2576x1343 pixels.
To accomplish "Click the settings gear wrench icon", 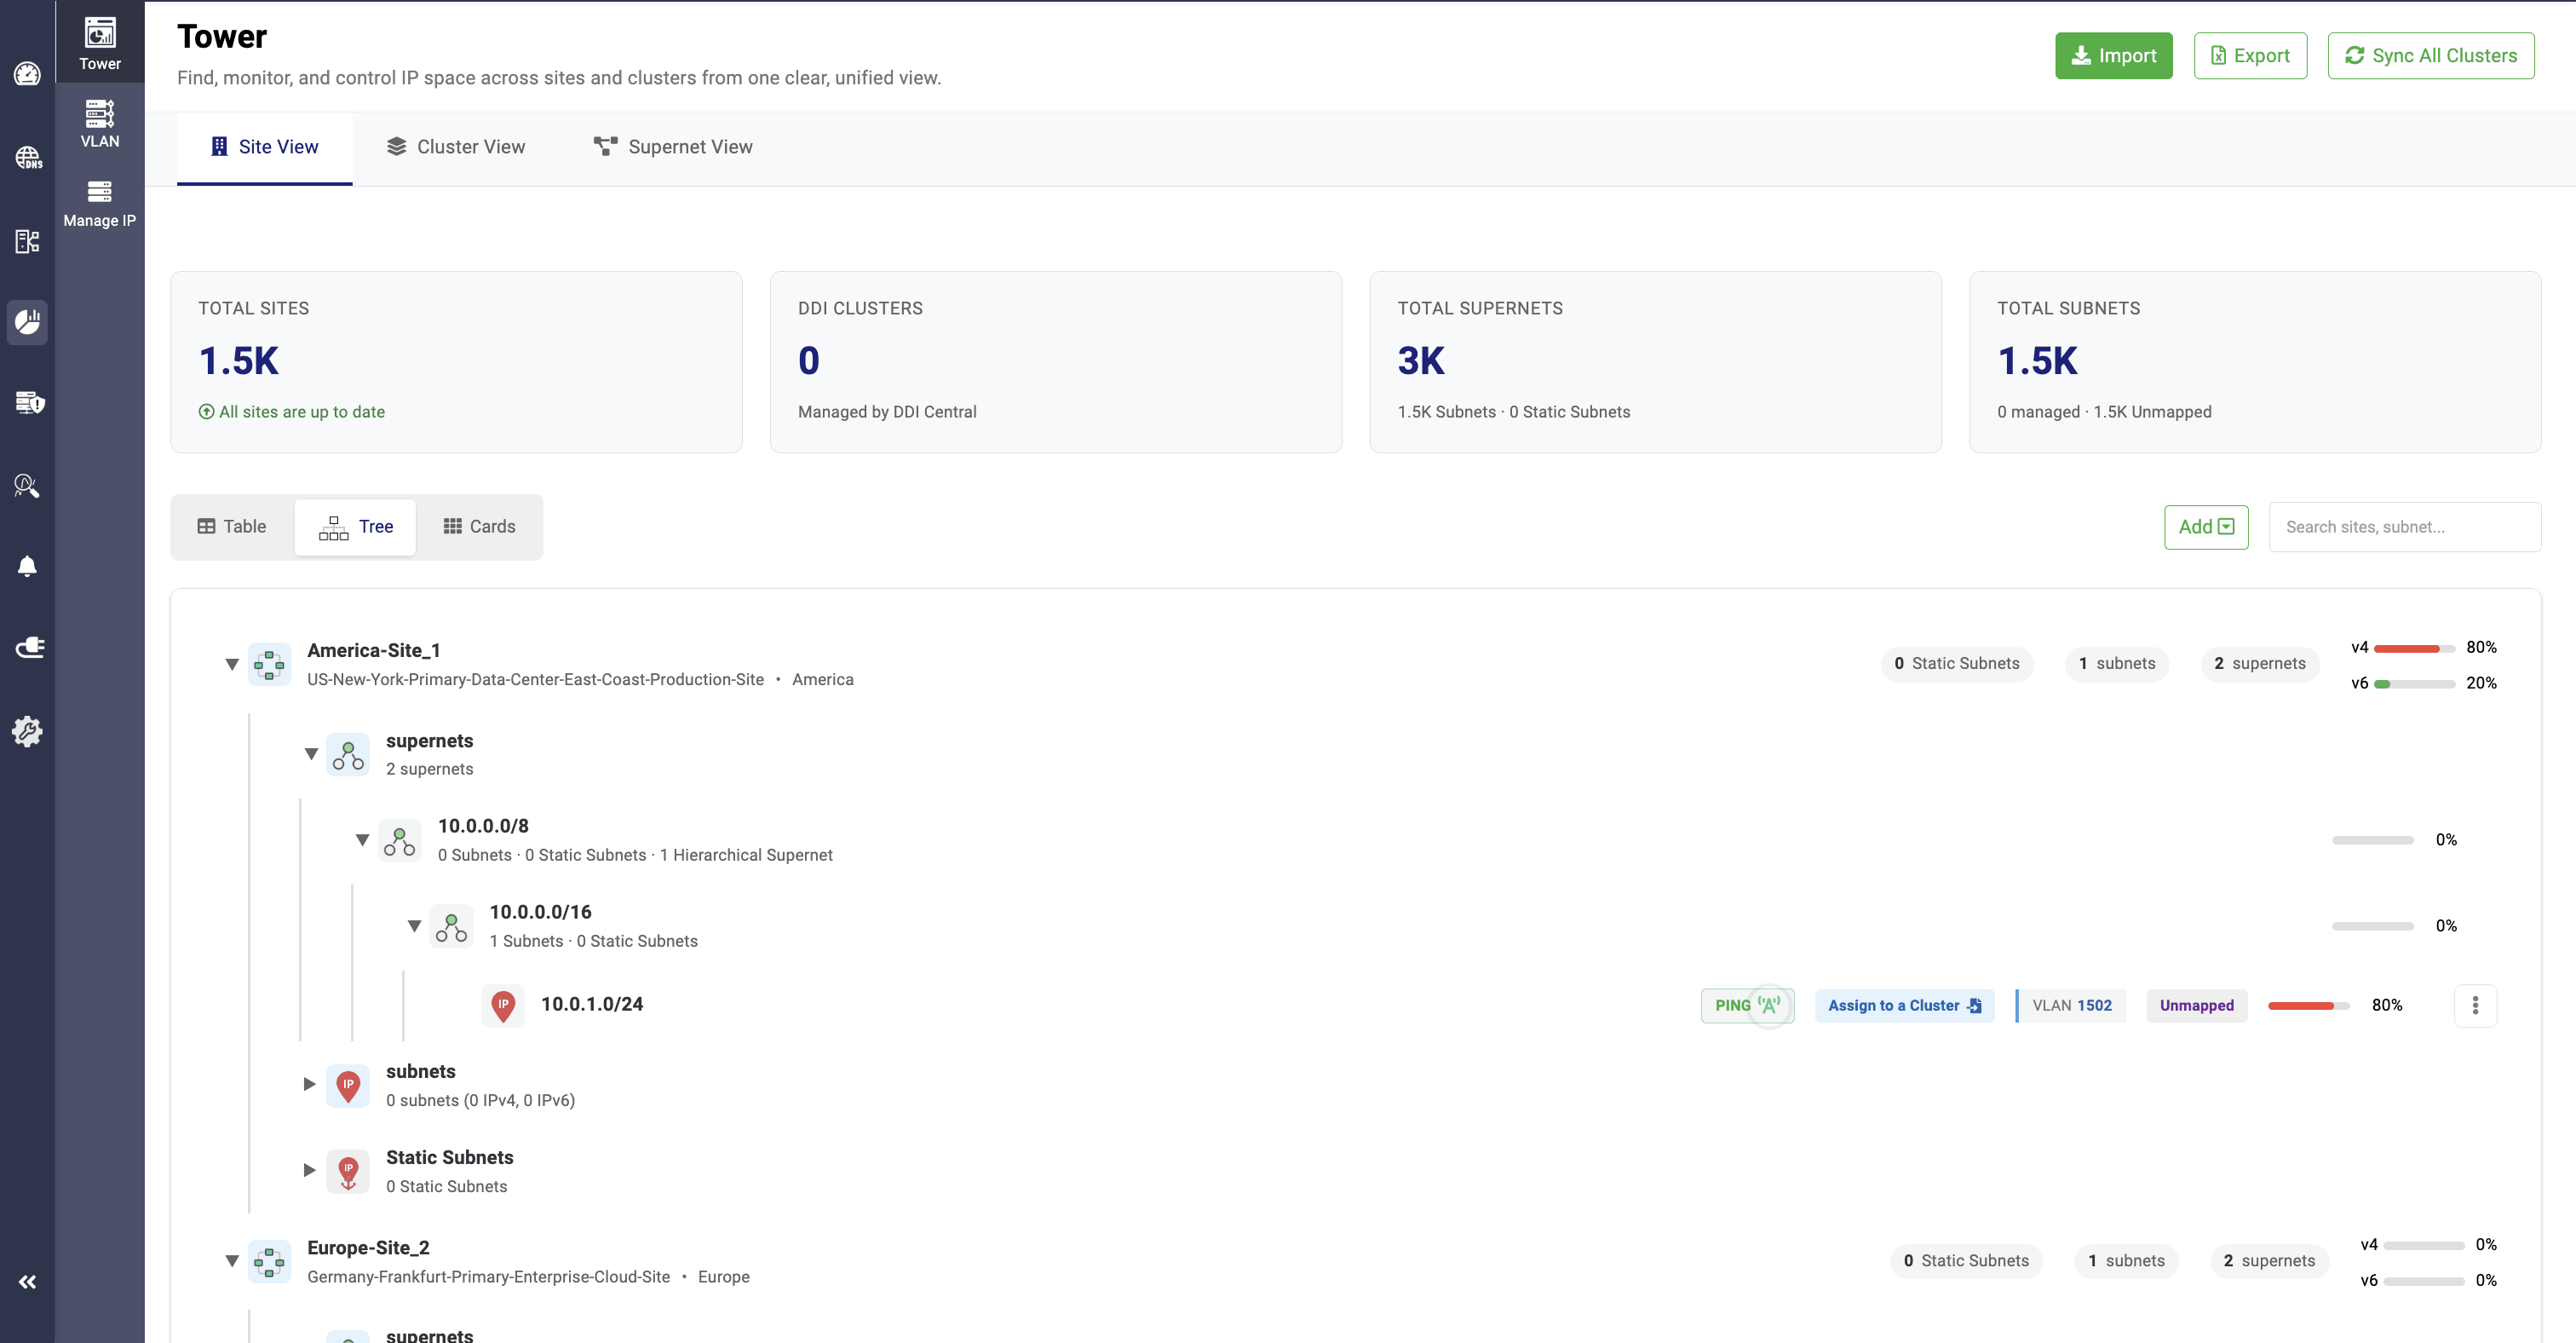I will pyautogui.click(x=27, y=731).
